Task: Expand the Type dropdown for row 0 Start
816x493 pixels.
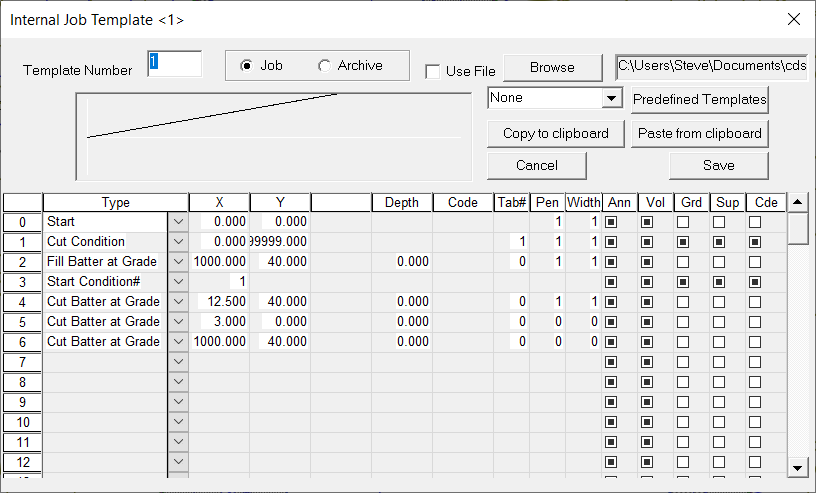Action: (x=178, y=221)
